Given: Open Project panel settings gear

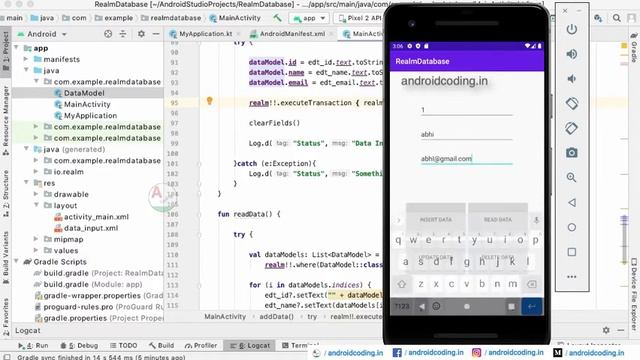Looking at the screenshot, I should pos(141,34).
